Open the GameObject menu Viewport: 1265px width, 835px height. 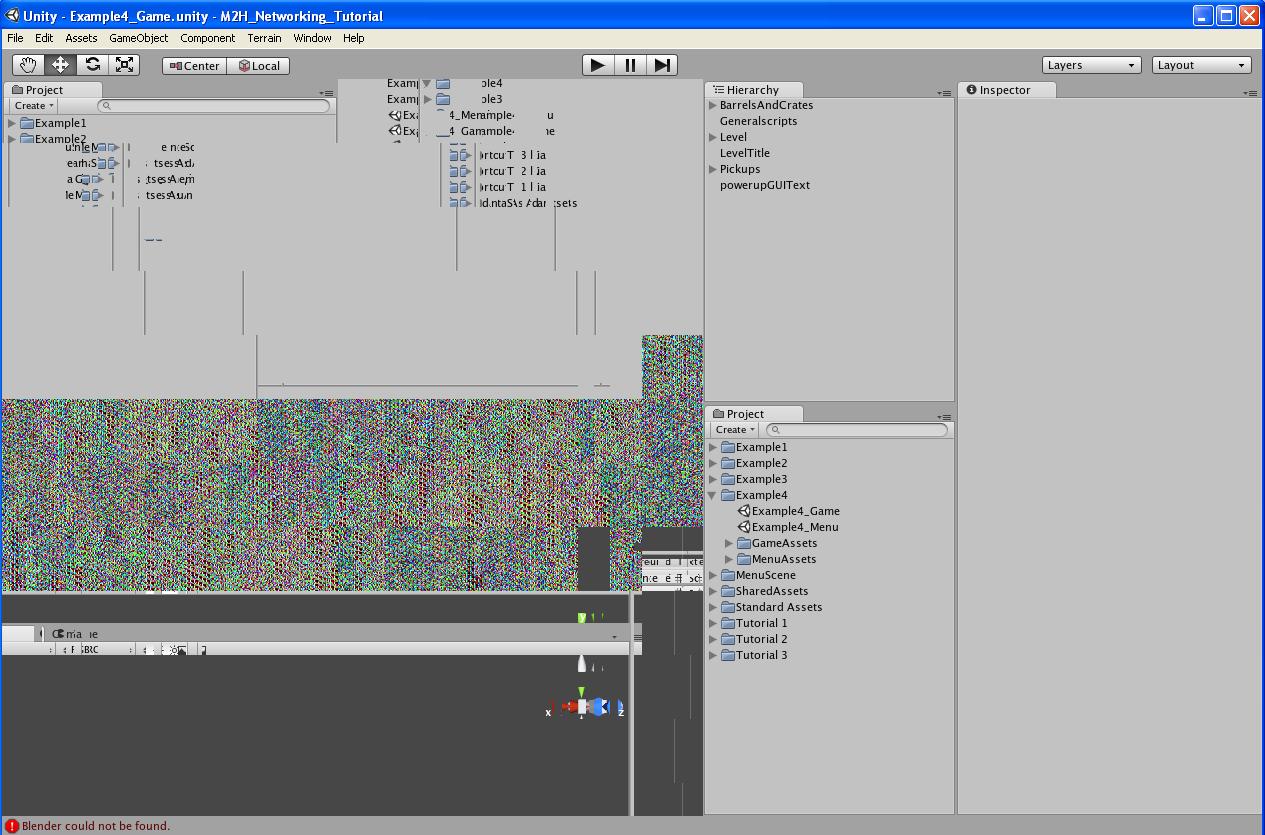coord(138,38)
